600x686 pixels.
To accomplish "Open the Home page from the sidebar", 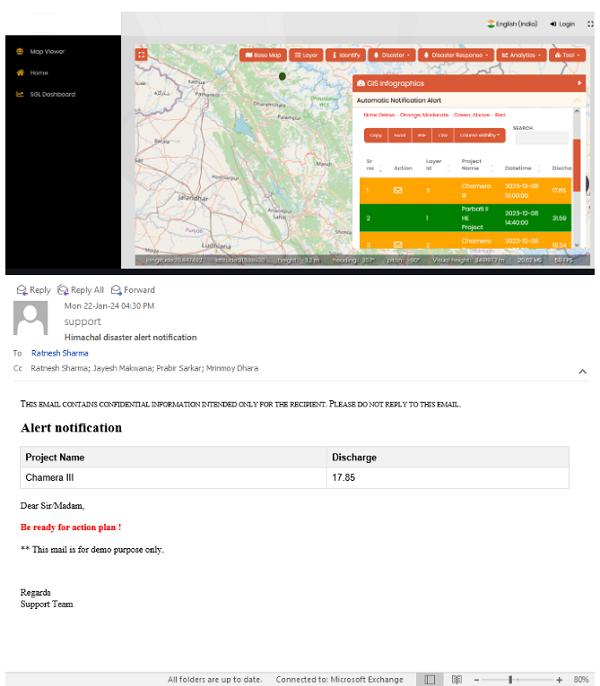I will pos(38,73).
